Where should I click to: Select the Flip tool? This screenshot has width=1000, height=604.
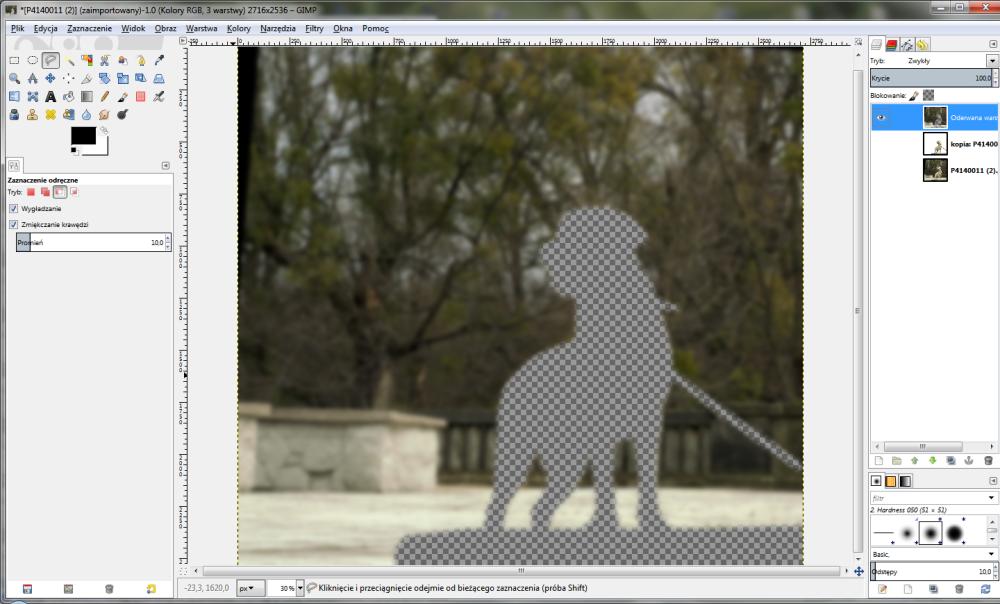tap(14, 96)
